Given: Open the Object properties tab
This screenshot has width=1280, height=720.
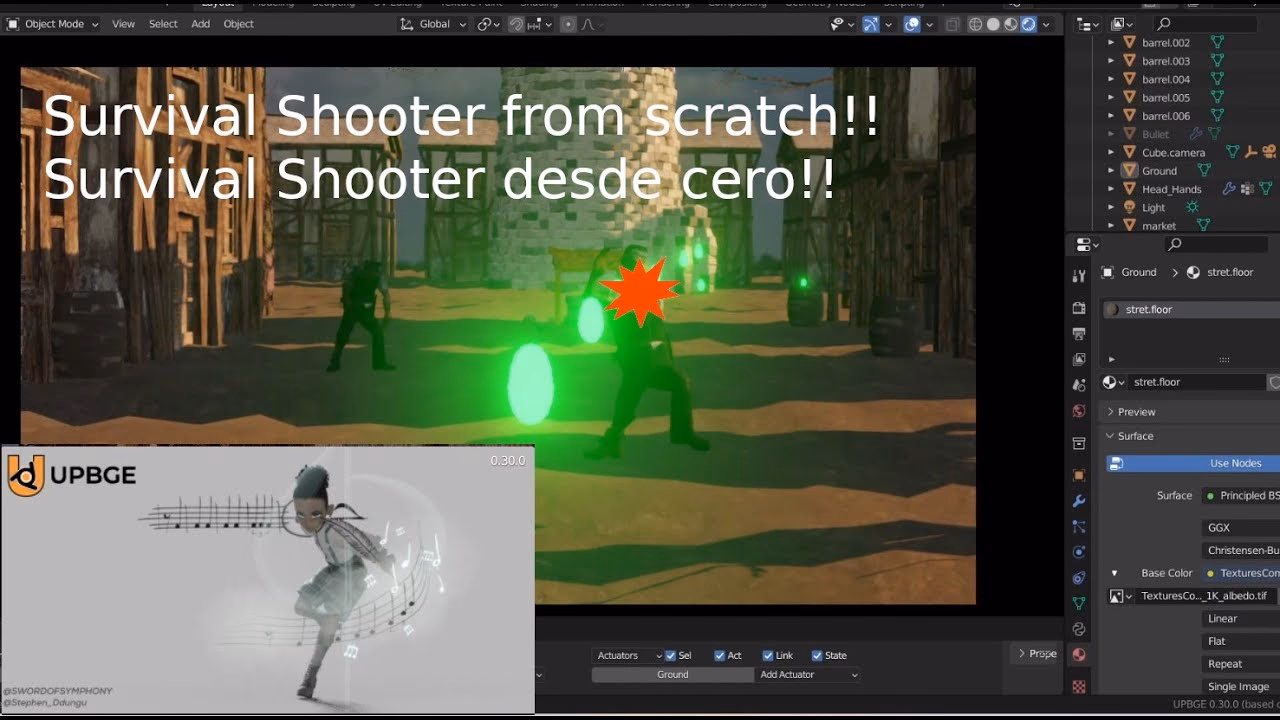Looking at the screenshot, I should pyautogui.click(x=1078, y=475).
